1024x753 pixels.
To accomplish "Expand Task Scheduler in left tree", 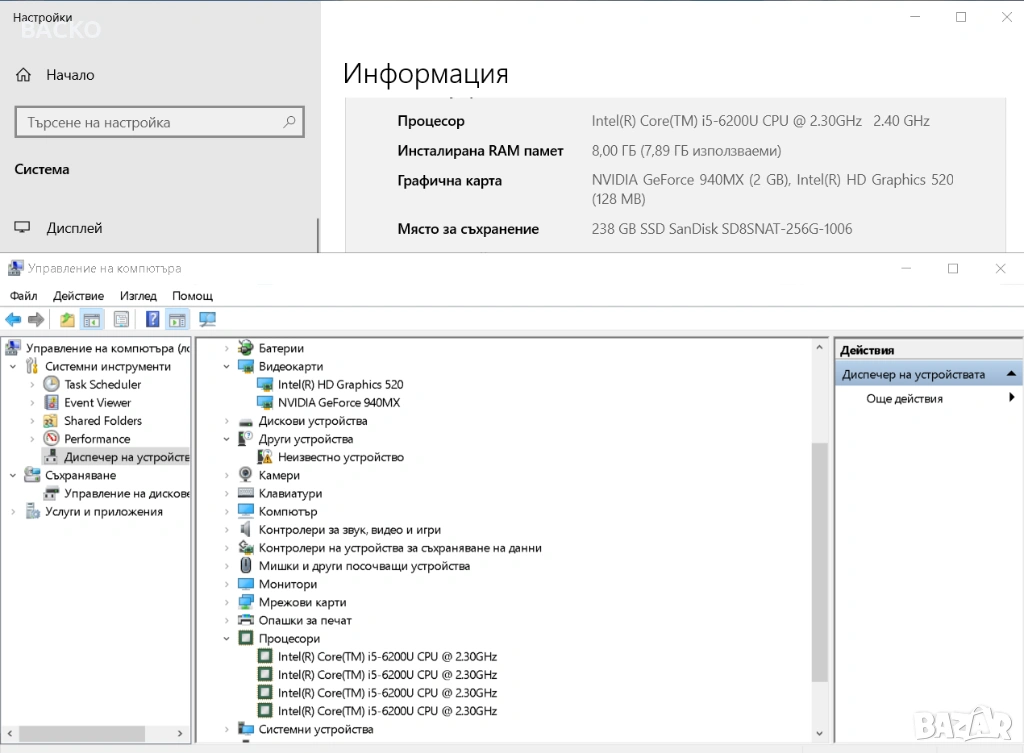I will tap(32, 385).
